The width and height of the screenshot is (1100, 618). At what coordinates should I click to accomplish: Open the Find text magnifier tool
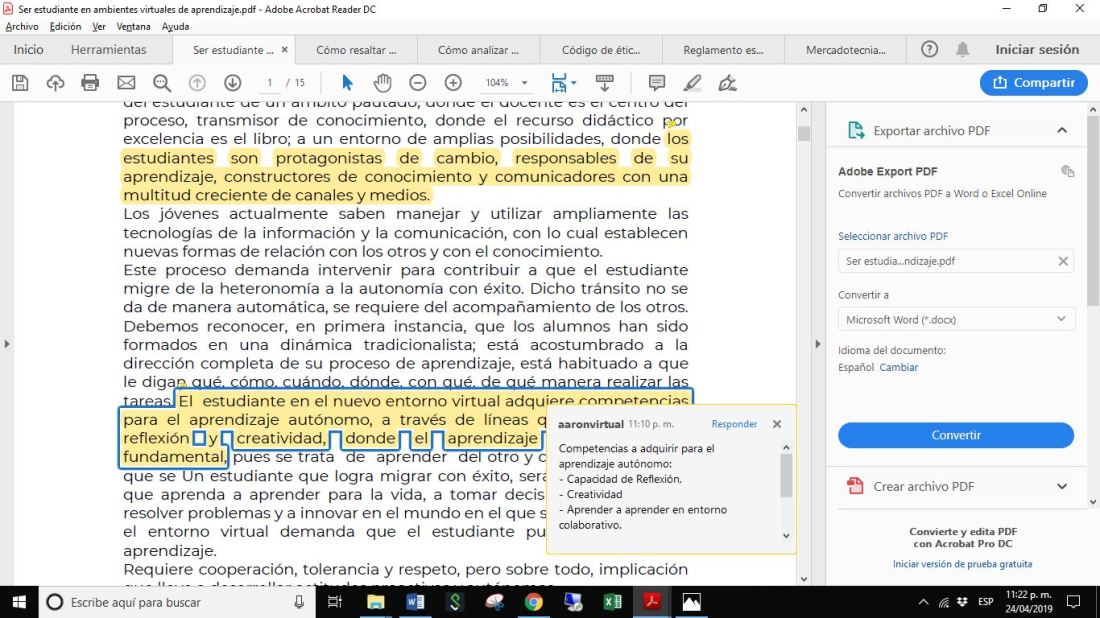[x=162, y=83]
